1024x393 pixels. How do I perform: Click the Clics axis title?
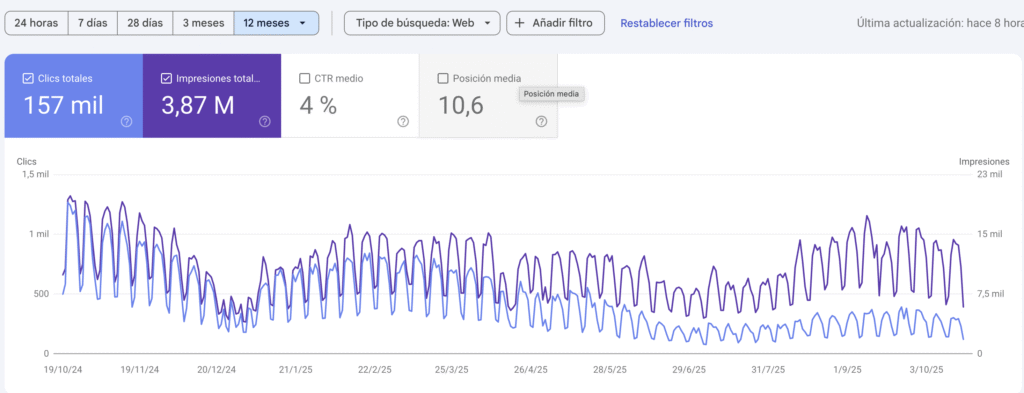(x=27, y=161)
